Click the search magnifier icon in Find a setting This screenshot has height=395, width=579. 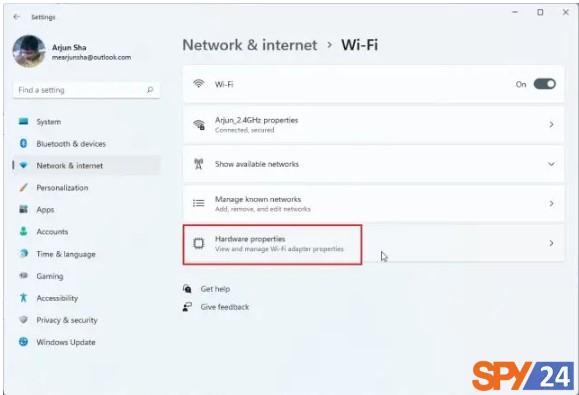coord(150,90)
